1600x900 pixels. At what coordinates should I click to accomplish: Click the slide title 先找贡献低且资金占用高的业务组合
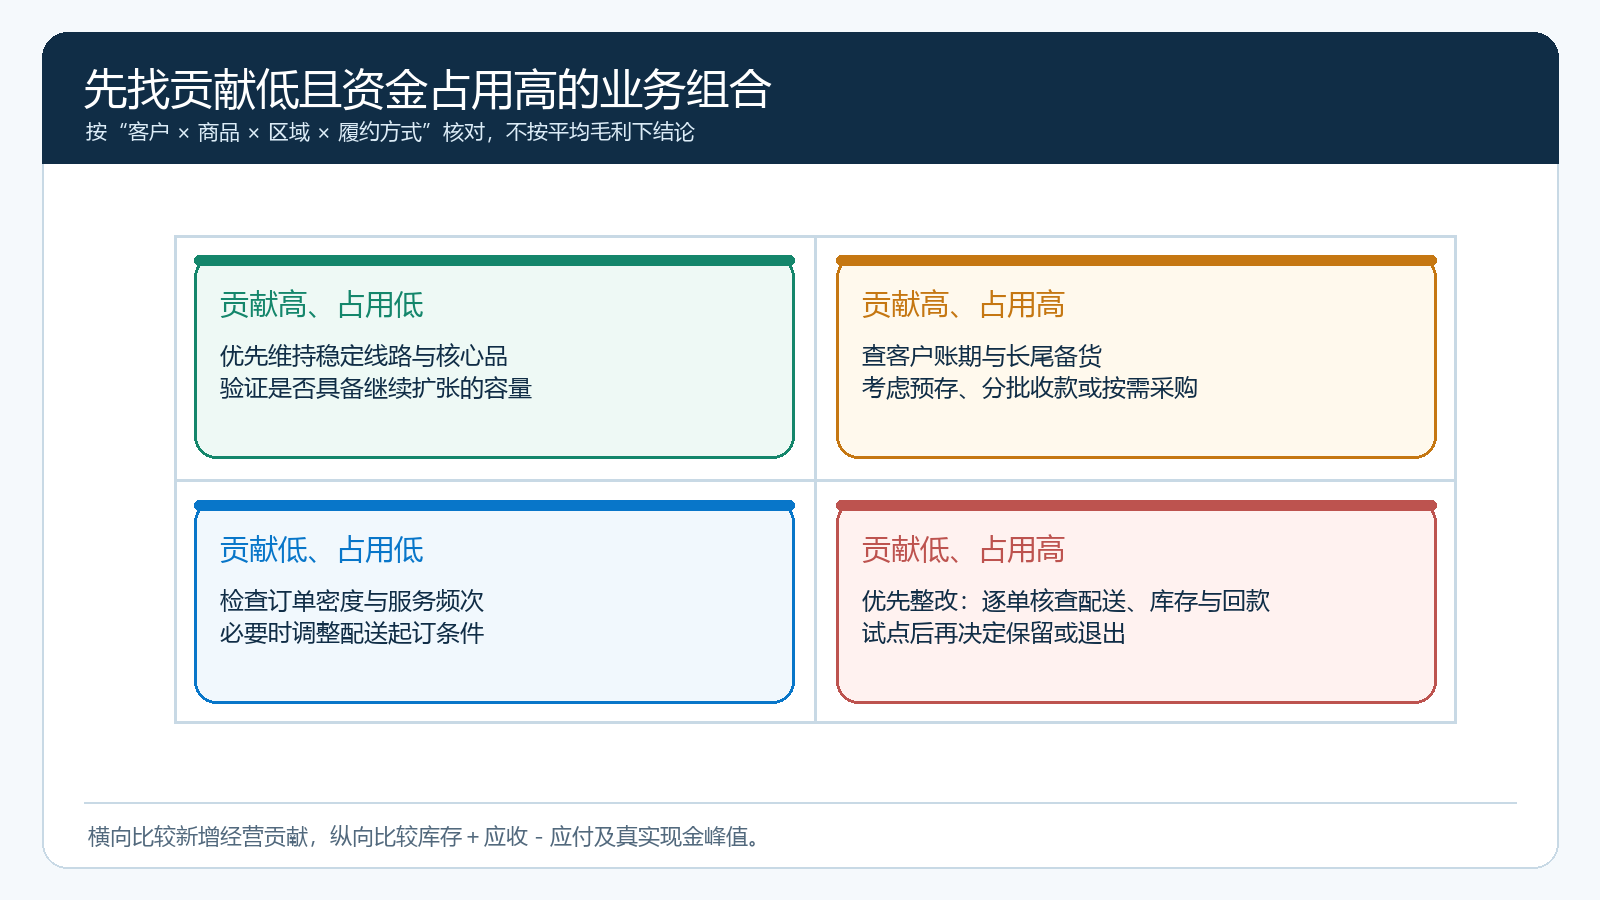point(427,90)
